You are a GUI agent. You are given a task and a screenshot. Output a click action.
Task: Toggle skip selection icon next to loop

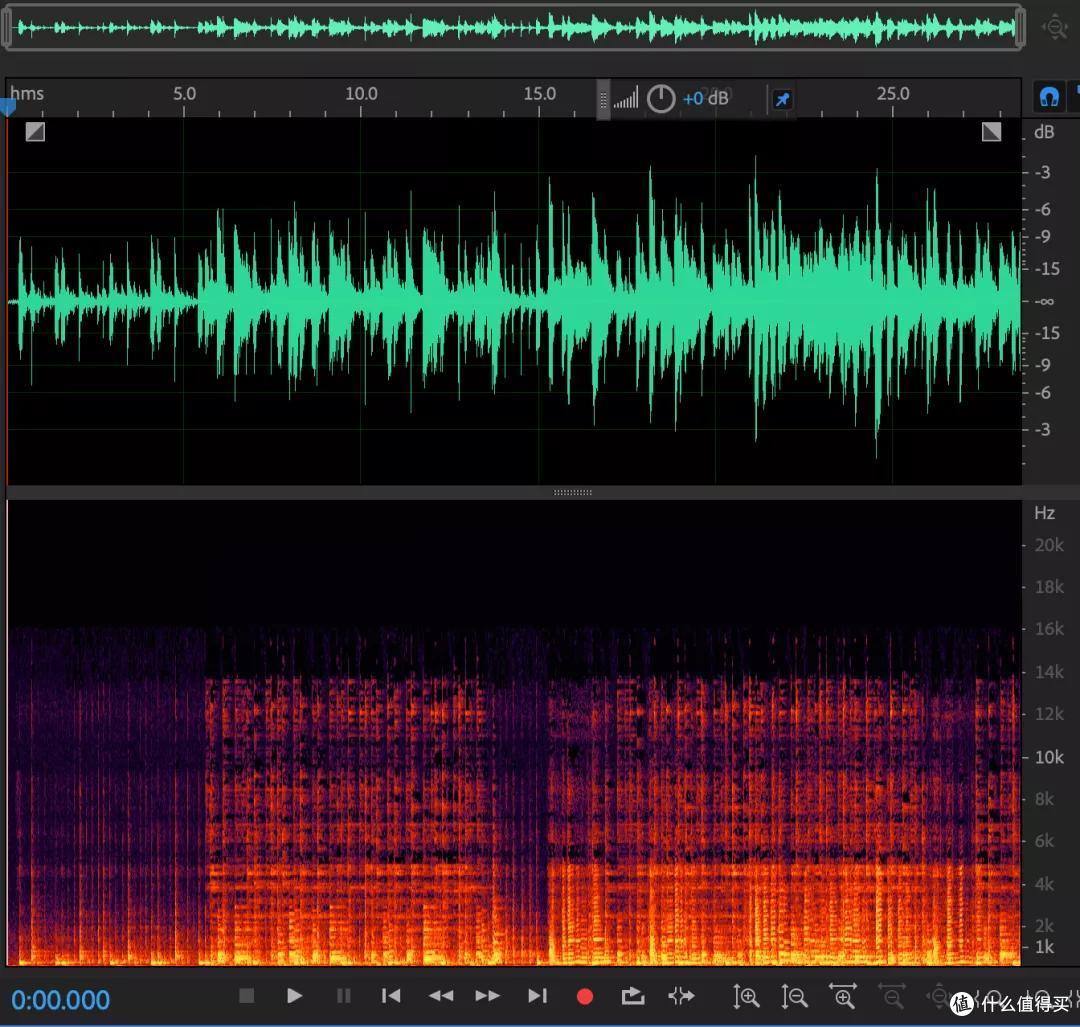[x=681, y=996]
